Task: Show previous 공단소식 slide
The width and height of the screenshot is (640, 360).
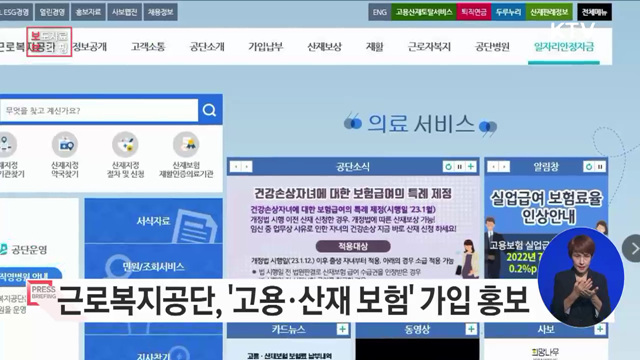Action: (x=236, y=167)
